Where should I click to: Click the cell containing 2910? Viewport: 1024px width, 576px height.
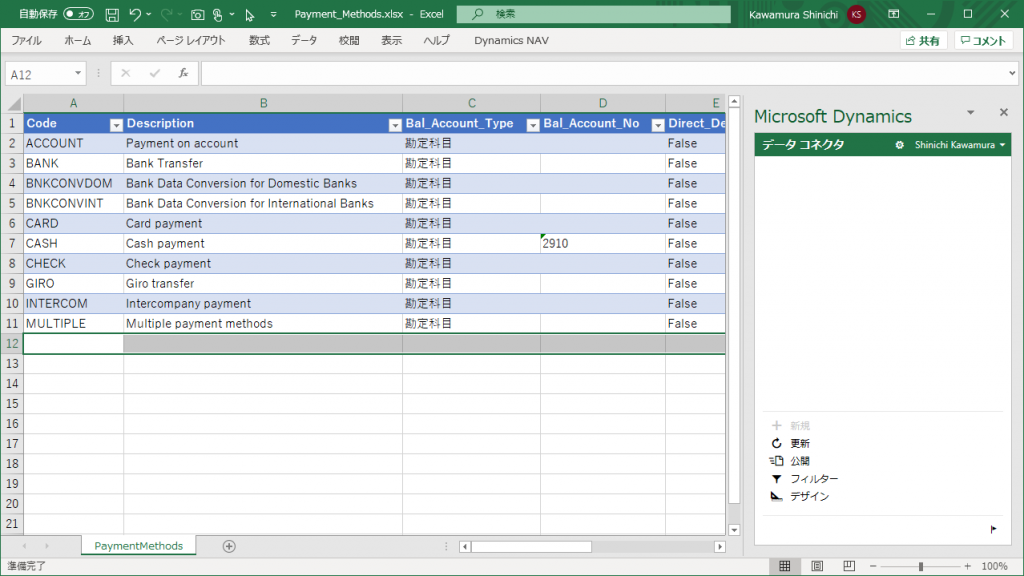click(x=603, y=244)
